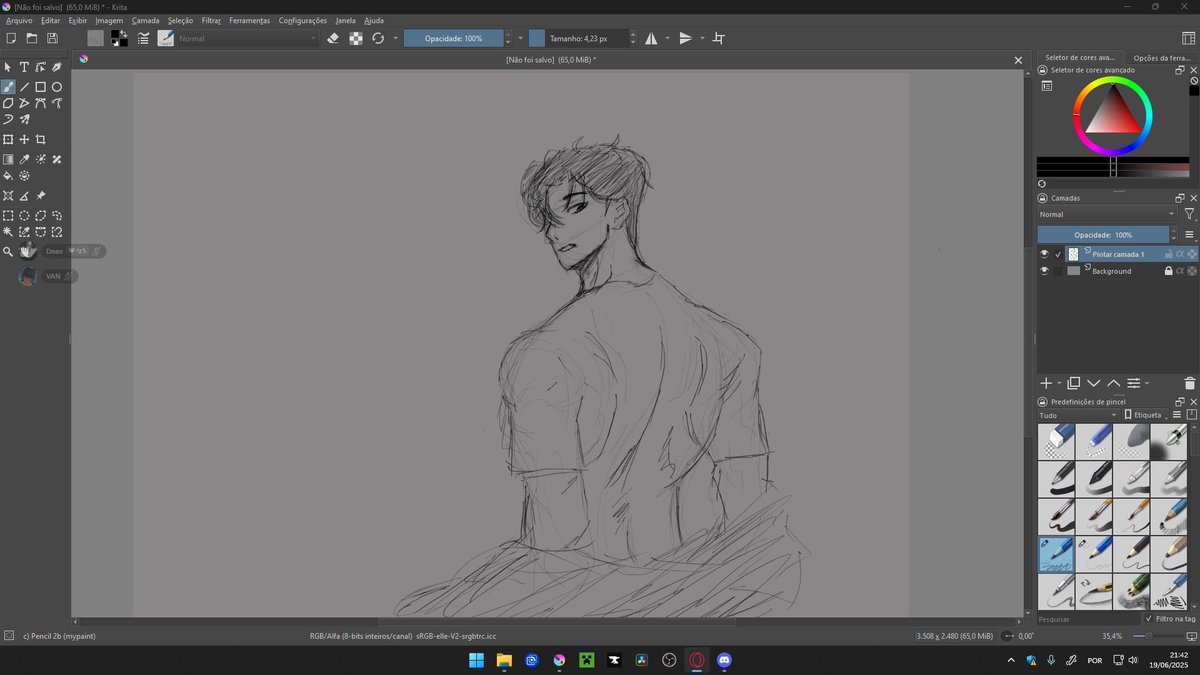The height and width of the screenshot is (675, 1200).
Task: Switch to Opções da ferramenta tab
Action: 1159,58
